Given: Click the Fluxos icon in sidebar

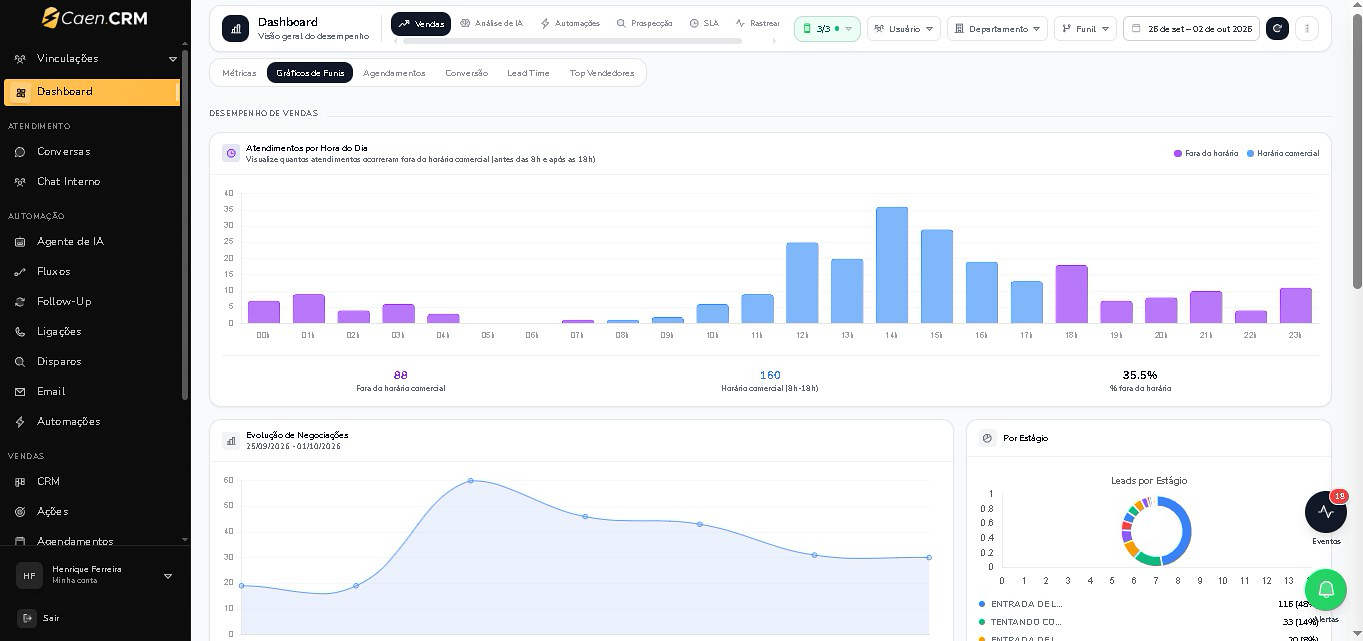Looking at the screenshot, I should (20, 272).
